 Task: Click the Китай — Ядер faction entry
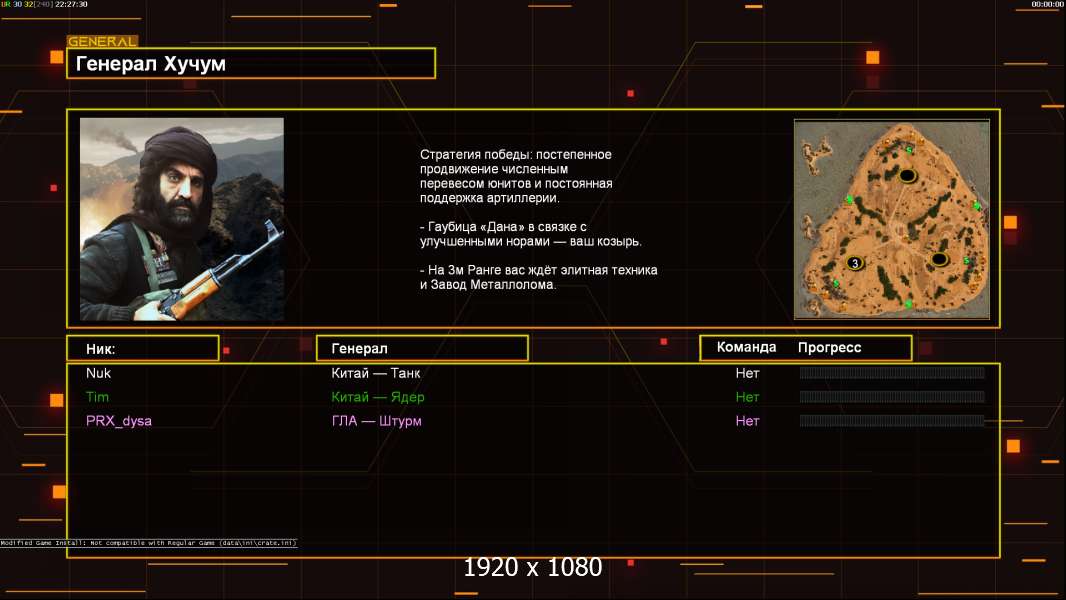point(378,398)
